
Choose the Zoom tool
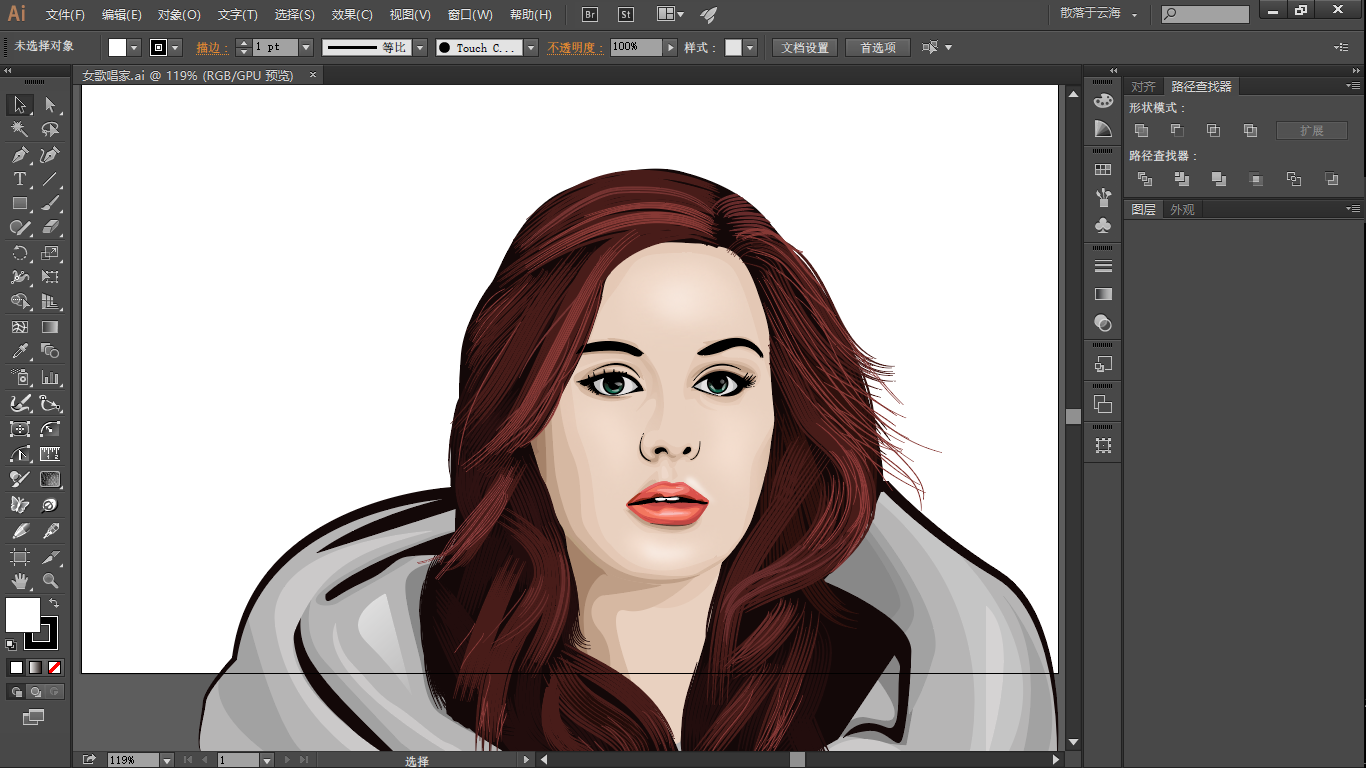pos(50,580)
